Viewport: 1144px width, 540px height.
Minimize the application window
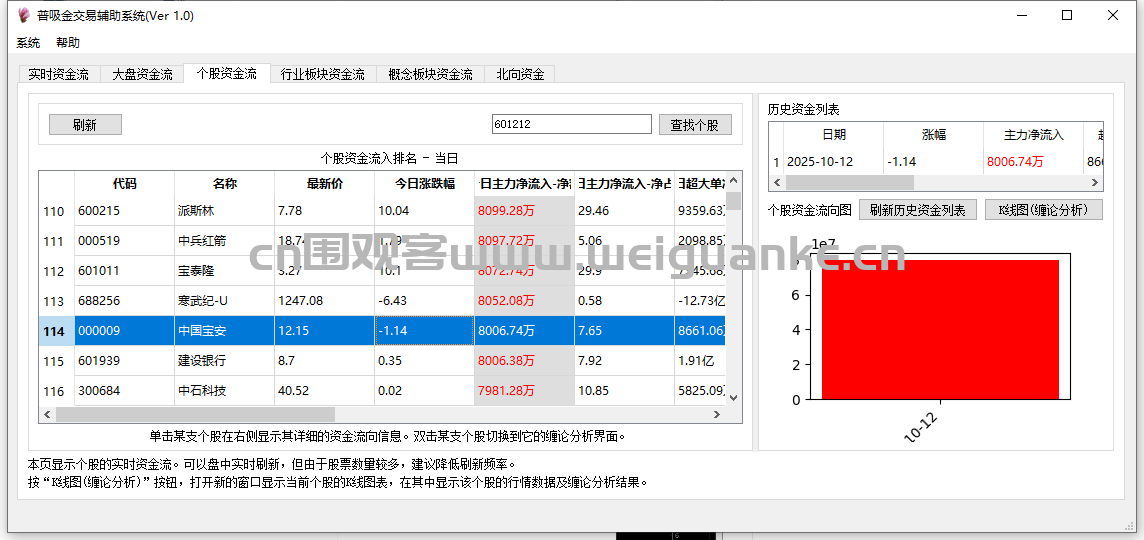click(1021, 15)
